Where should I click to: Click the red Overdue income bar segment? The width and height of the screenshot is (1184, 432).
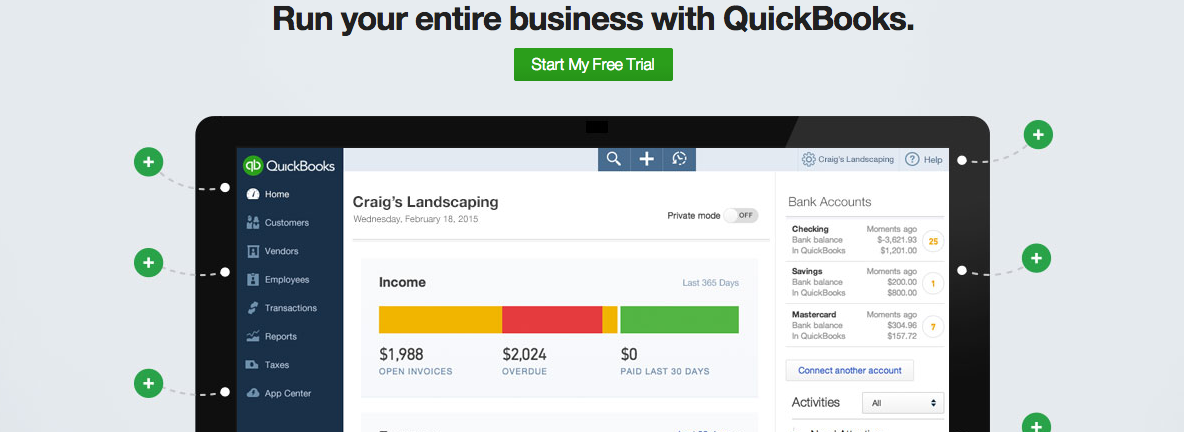[x=551, y=320]
